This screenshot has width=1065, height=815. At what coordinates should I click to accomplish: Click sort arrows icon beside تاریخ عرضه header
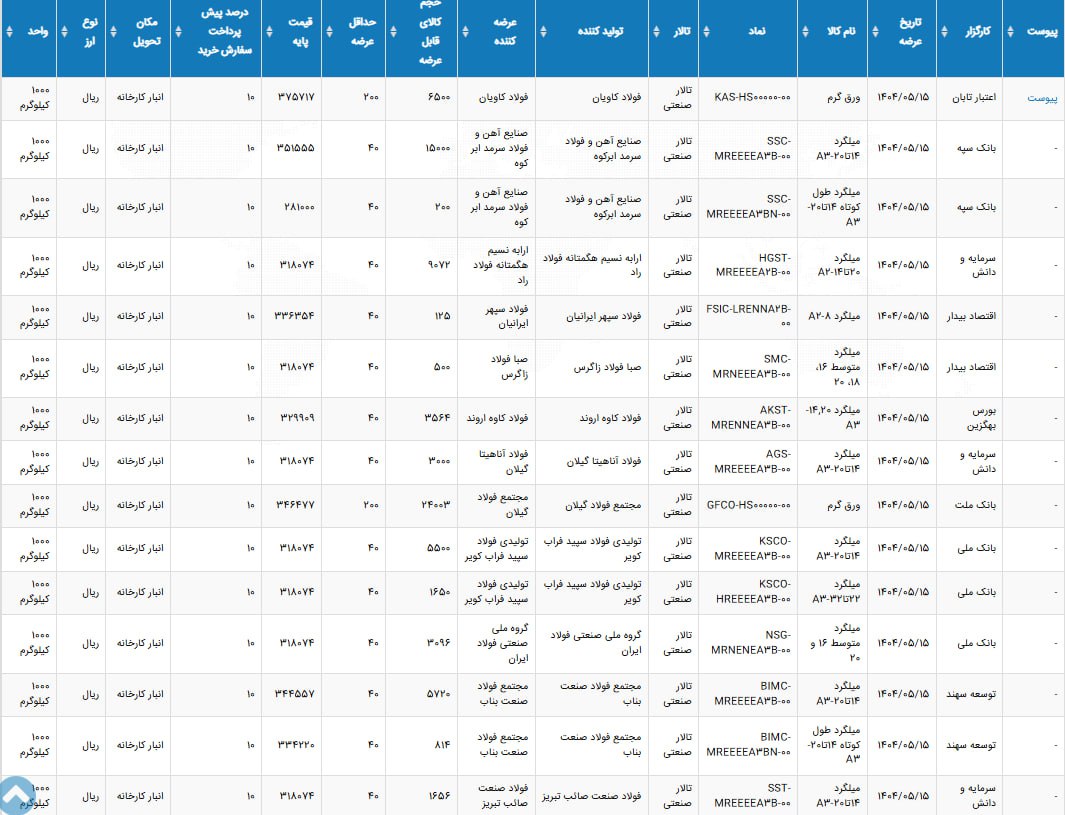(x=874, y=31)
